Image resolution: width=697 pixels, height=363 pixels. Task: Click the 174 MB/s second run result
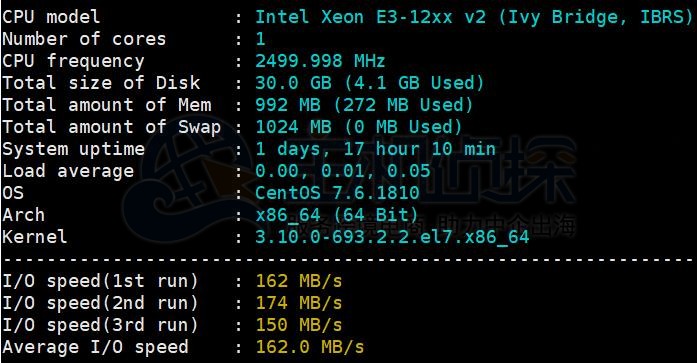(x=299, y=303)
